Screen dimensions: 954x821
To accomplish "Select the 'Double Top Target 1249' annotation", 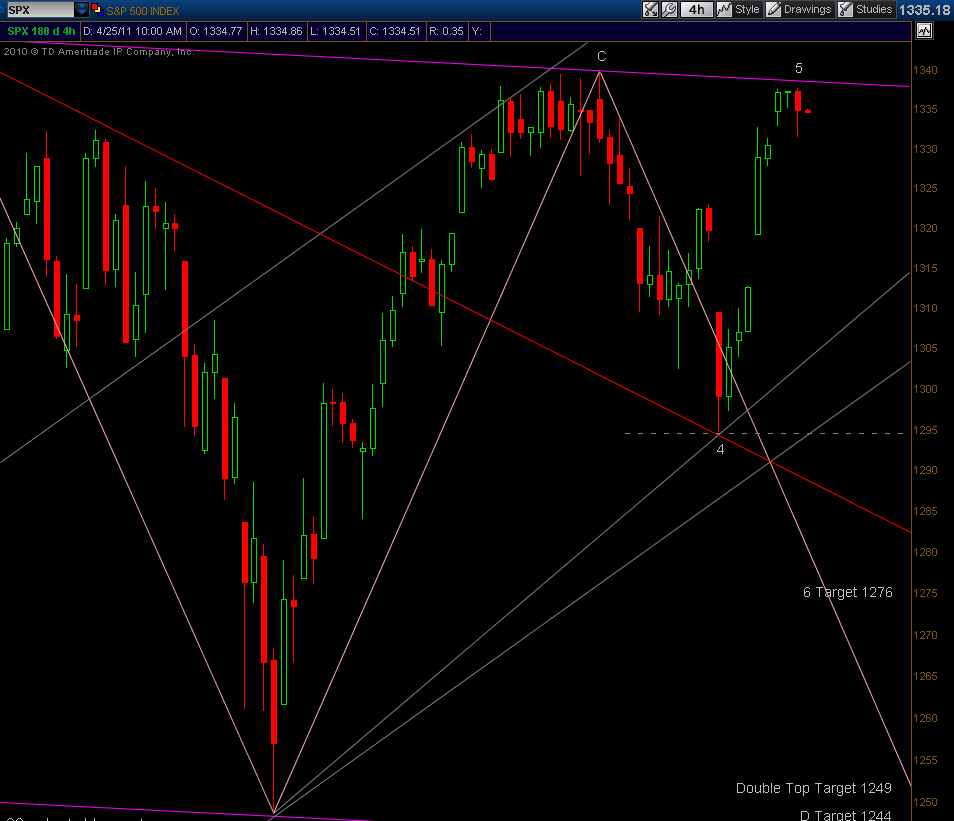I will [x=813, y=788].
